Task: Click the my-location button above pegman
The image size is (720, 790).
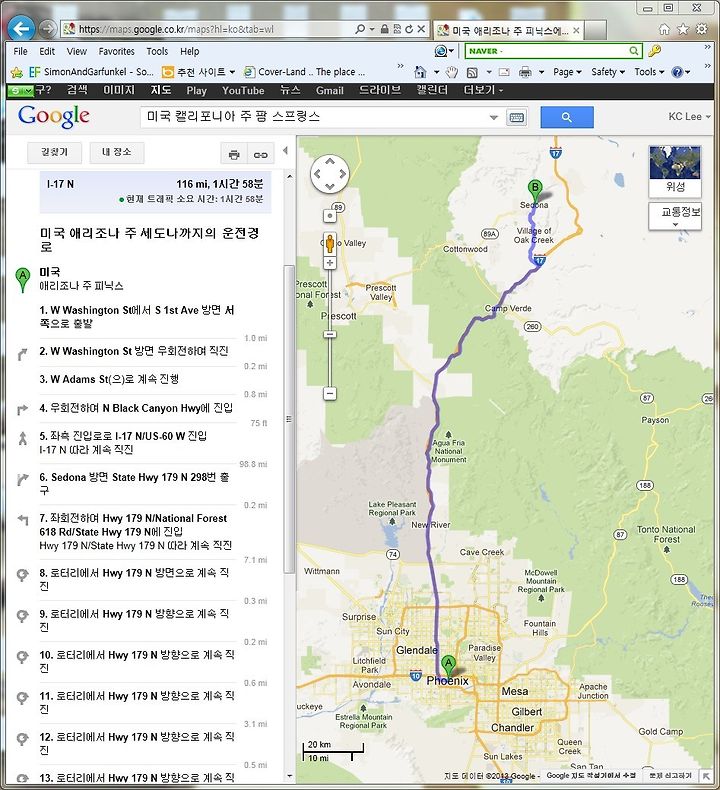Action: pos(330,216)
